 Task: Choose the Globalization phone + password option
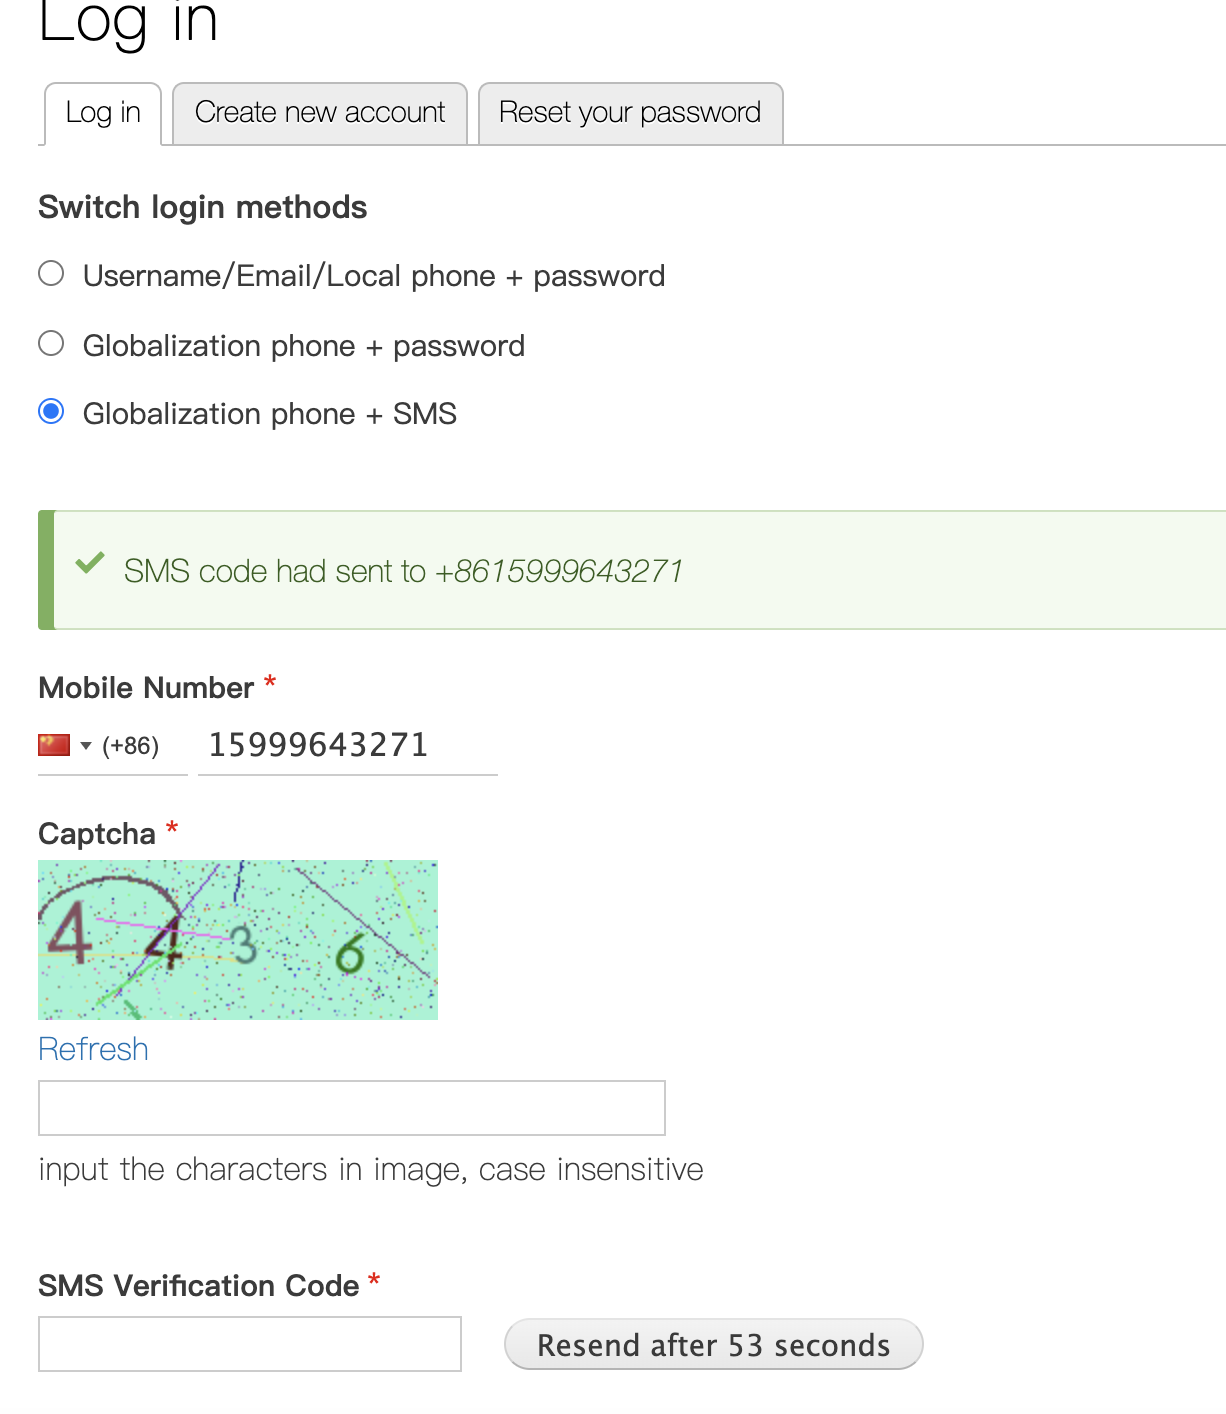[51, 342]
